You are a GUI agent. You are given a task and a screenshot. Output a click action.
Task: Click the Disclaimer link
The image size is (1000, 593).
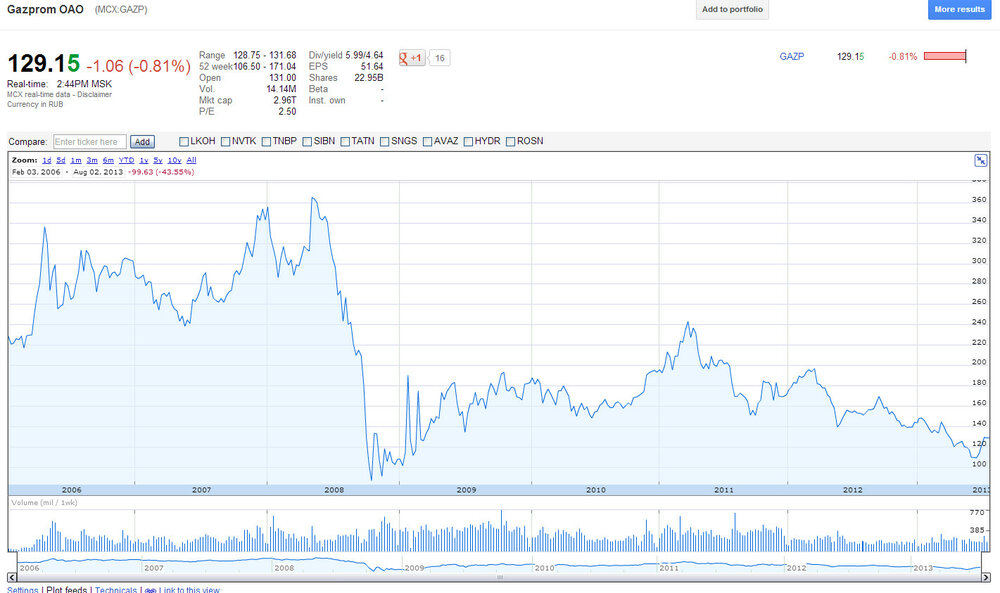tap(94, 94)
